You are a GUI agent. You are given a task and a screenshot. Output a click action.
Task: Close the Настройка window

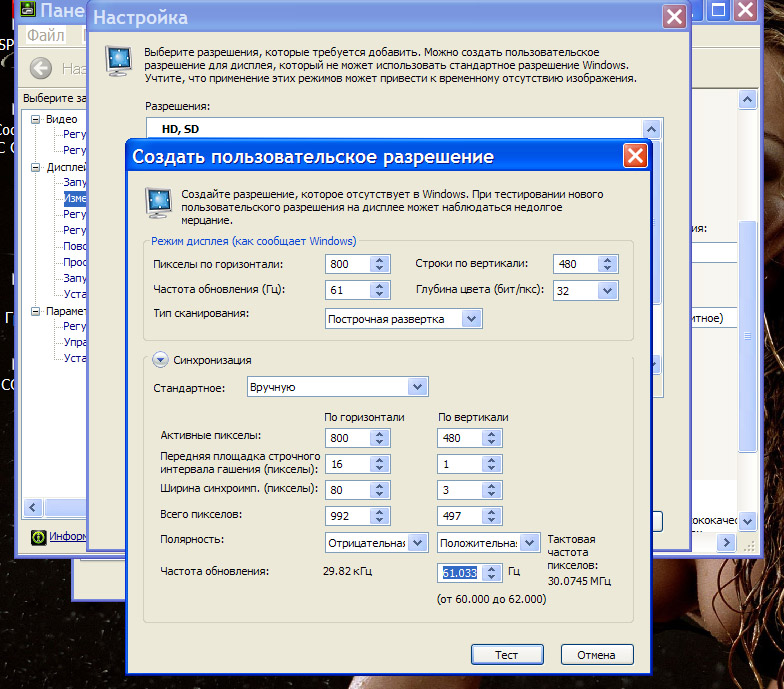[x=675, y=17]
